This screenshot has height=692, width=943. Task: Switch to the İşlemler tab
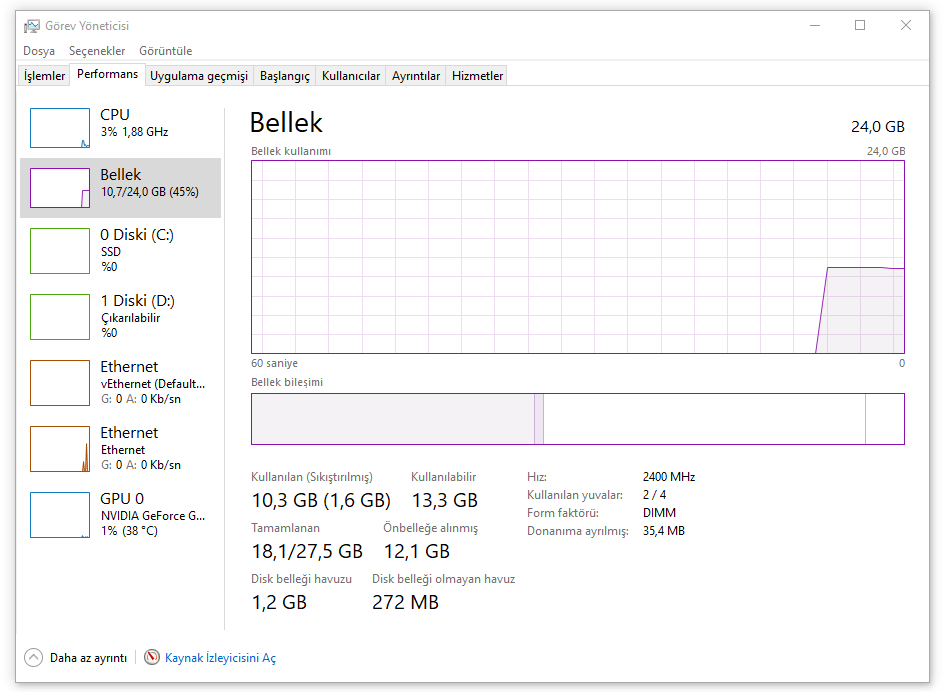(x=44, y=76)
